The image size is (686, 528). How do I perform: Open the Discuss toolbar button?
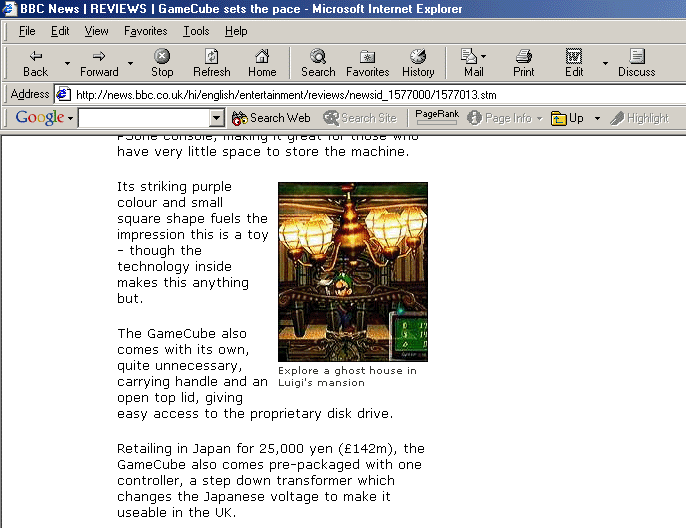(637, 63)
